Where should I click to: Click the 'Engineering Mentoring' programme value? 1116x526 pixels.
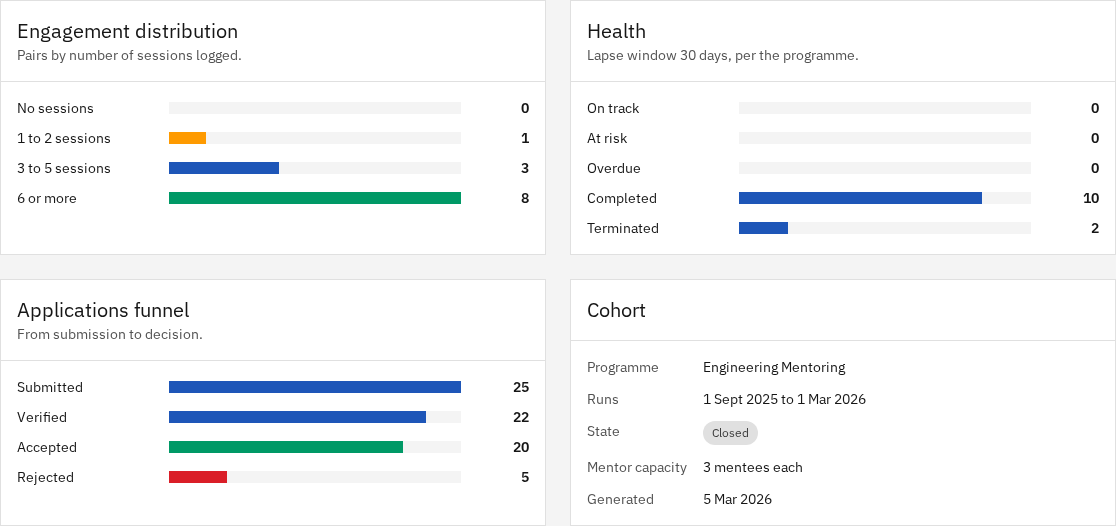click(774, 367)
